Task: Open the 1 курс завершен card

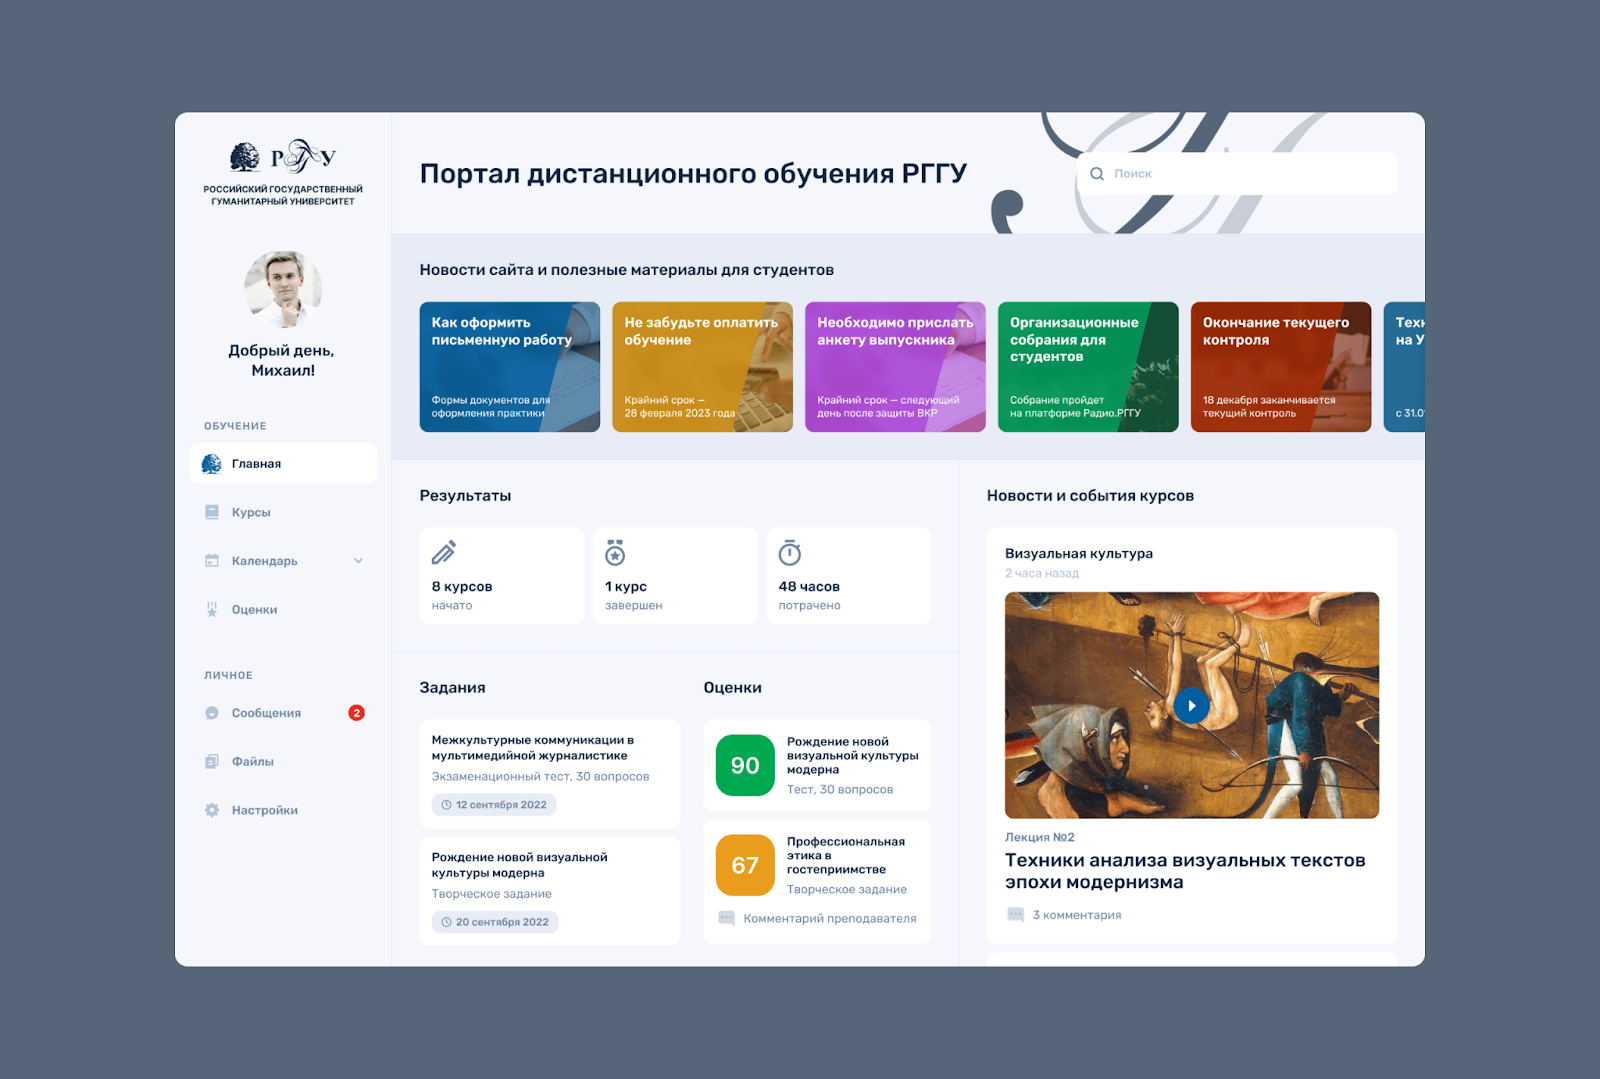Action: pyautogui.click(x=675, y=576)
